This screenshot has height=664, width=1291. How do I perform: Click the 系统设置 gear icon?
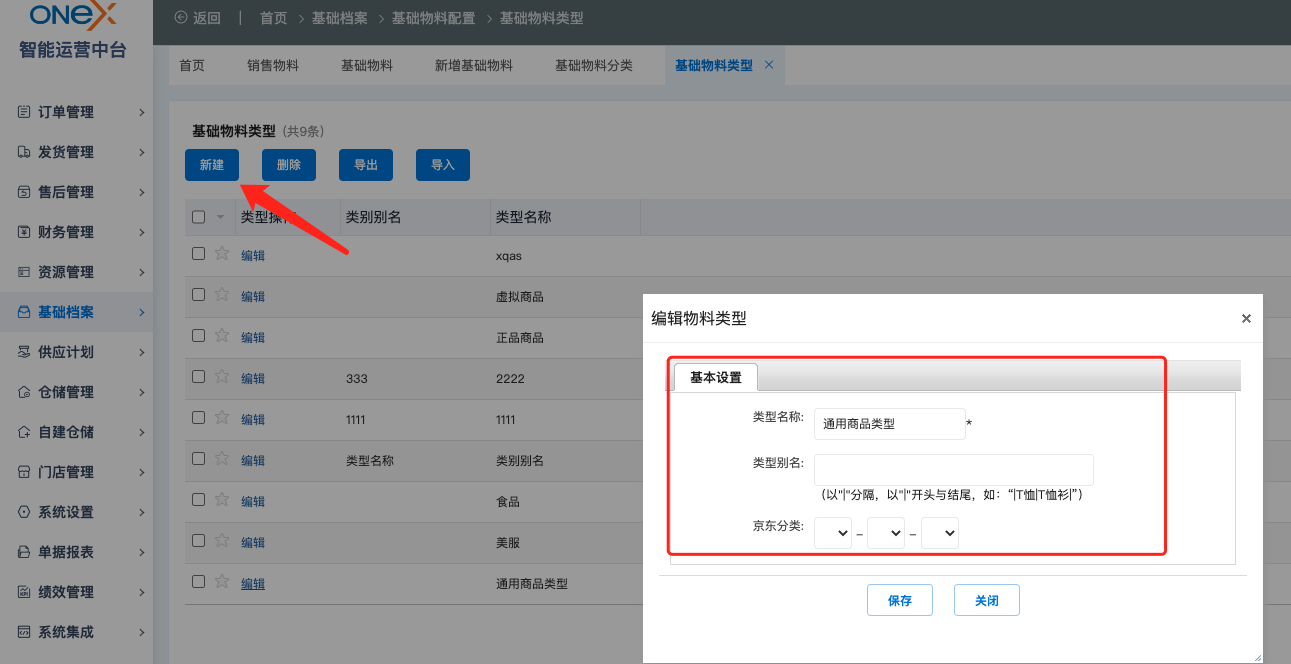click(24, 512)
